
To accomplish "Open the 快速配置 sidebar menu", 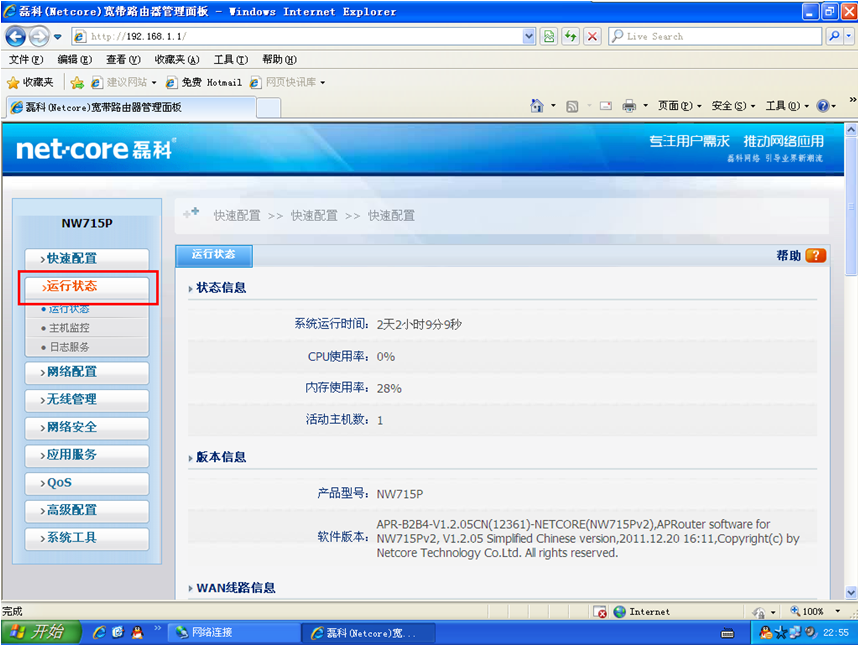I will [86, 258].
